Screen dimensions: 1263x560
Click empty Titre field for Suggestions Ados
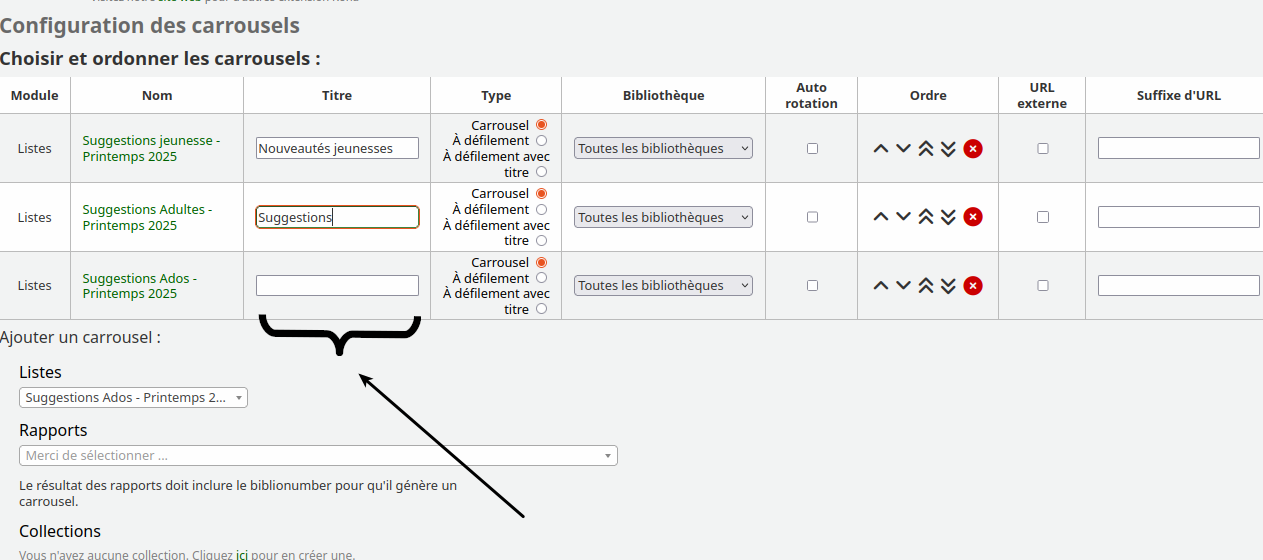tap(337, 286)
